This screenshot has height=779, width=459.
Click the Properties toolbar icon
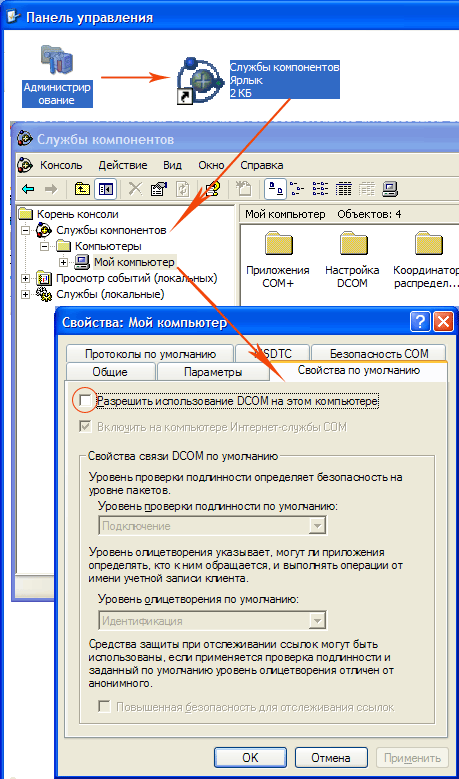pyautogui.click(x=158, y=189)
